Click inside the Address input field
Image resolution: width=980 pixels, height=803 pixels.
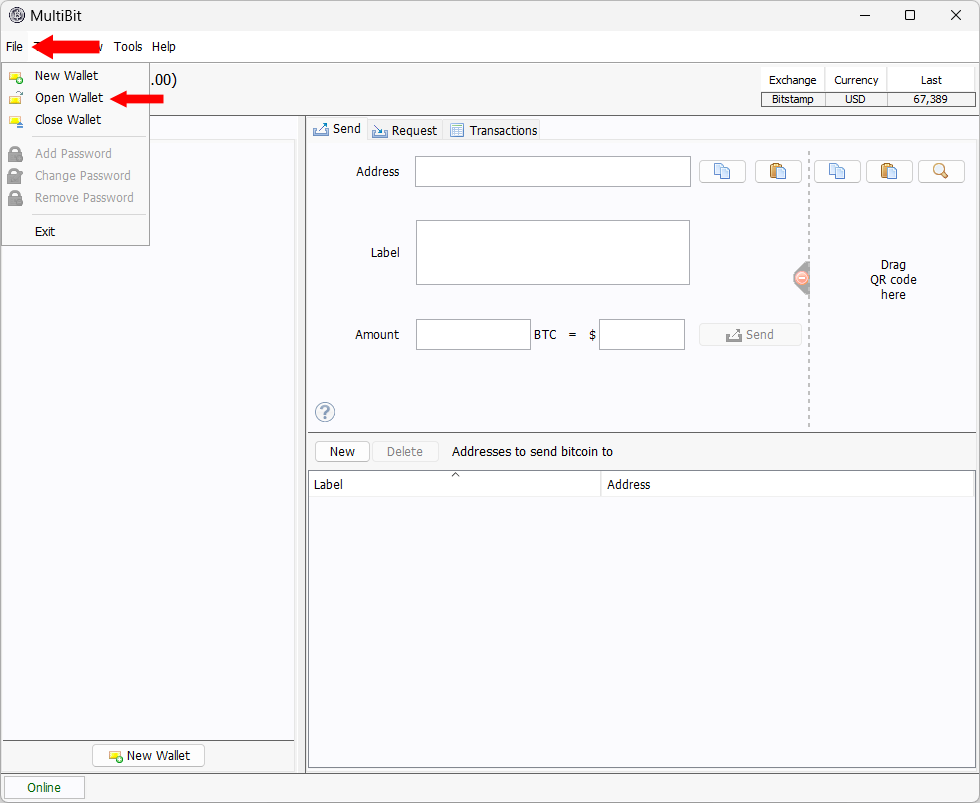click(x=552, y=171)
